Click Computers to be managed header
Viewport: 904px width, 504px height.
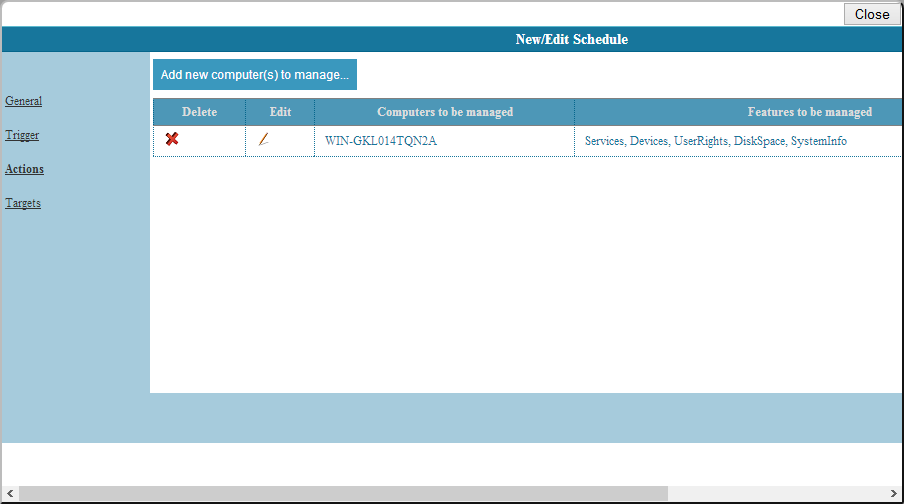pos(445,112)
